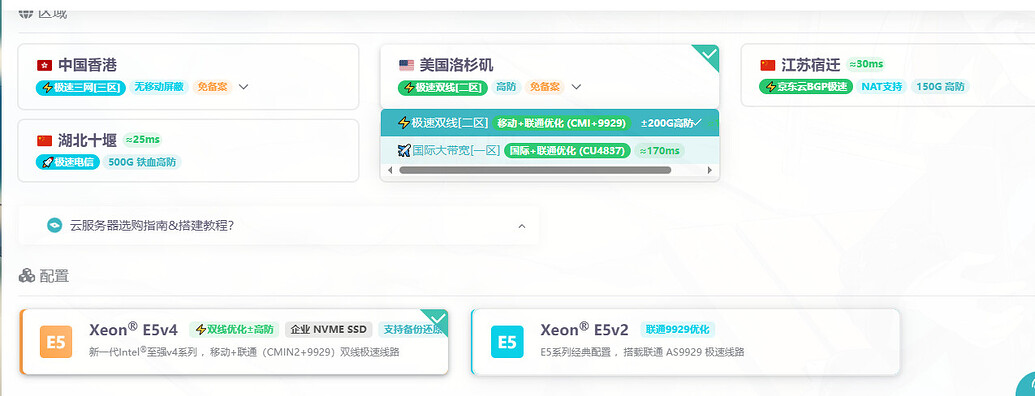This screenshot has height=396, width=1035.
Task: Click the orange E5 icon for Xeon E5v4
Action: (x=56, y=342)
